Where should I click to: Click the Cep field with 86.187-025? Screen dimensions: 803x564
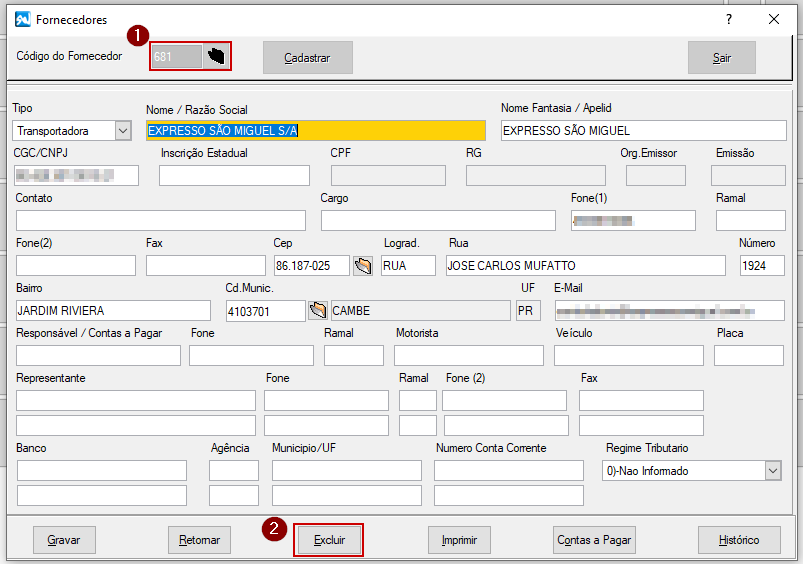(311, 265)
